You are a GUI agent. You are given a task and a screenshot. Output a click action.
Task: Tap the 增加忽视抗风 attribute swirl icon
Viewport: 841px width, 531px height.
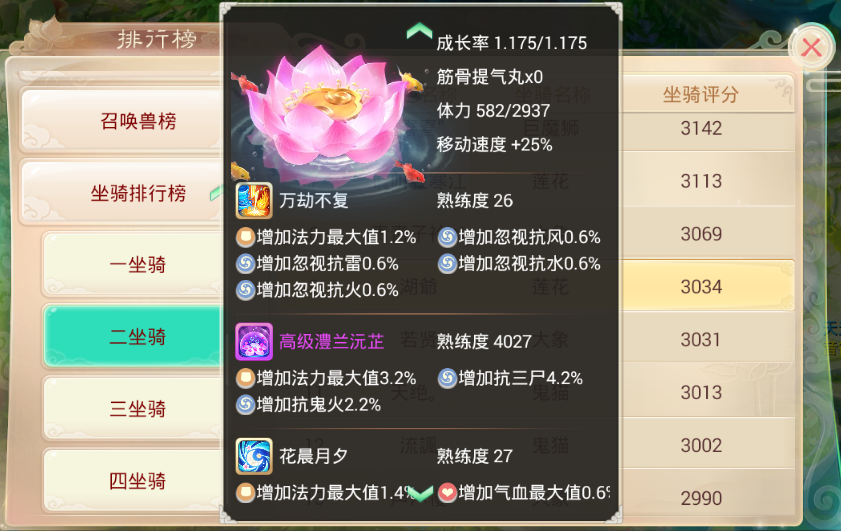tap(447, 237)
